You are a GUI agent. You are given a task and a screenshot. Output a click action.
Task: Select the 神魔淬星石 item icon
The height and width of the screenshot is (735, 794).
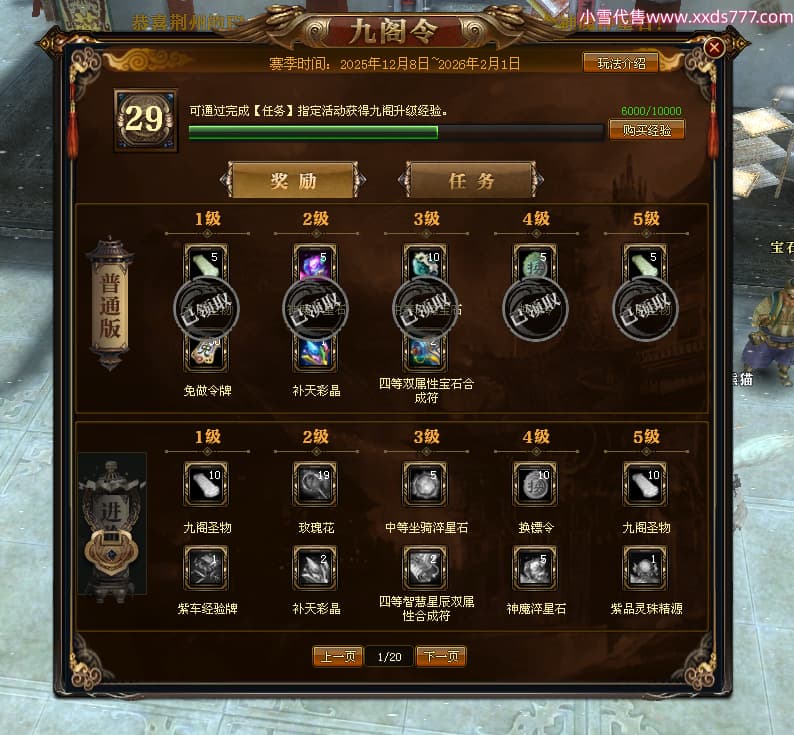point(535,568)
